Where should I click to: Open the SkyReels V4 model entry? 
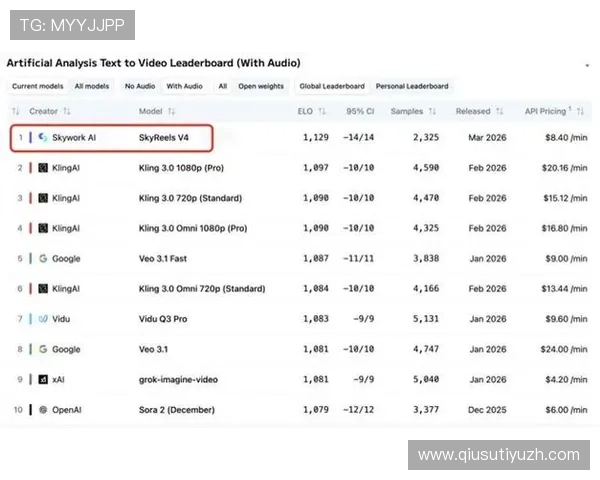tap(164, 137)
